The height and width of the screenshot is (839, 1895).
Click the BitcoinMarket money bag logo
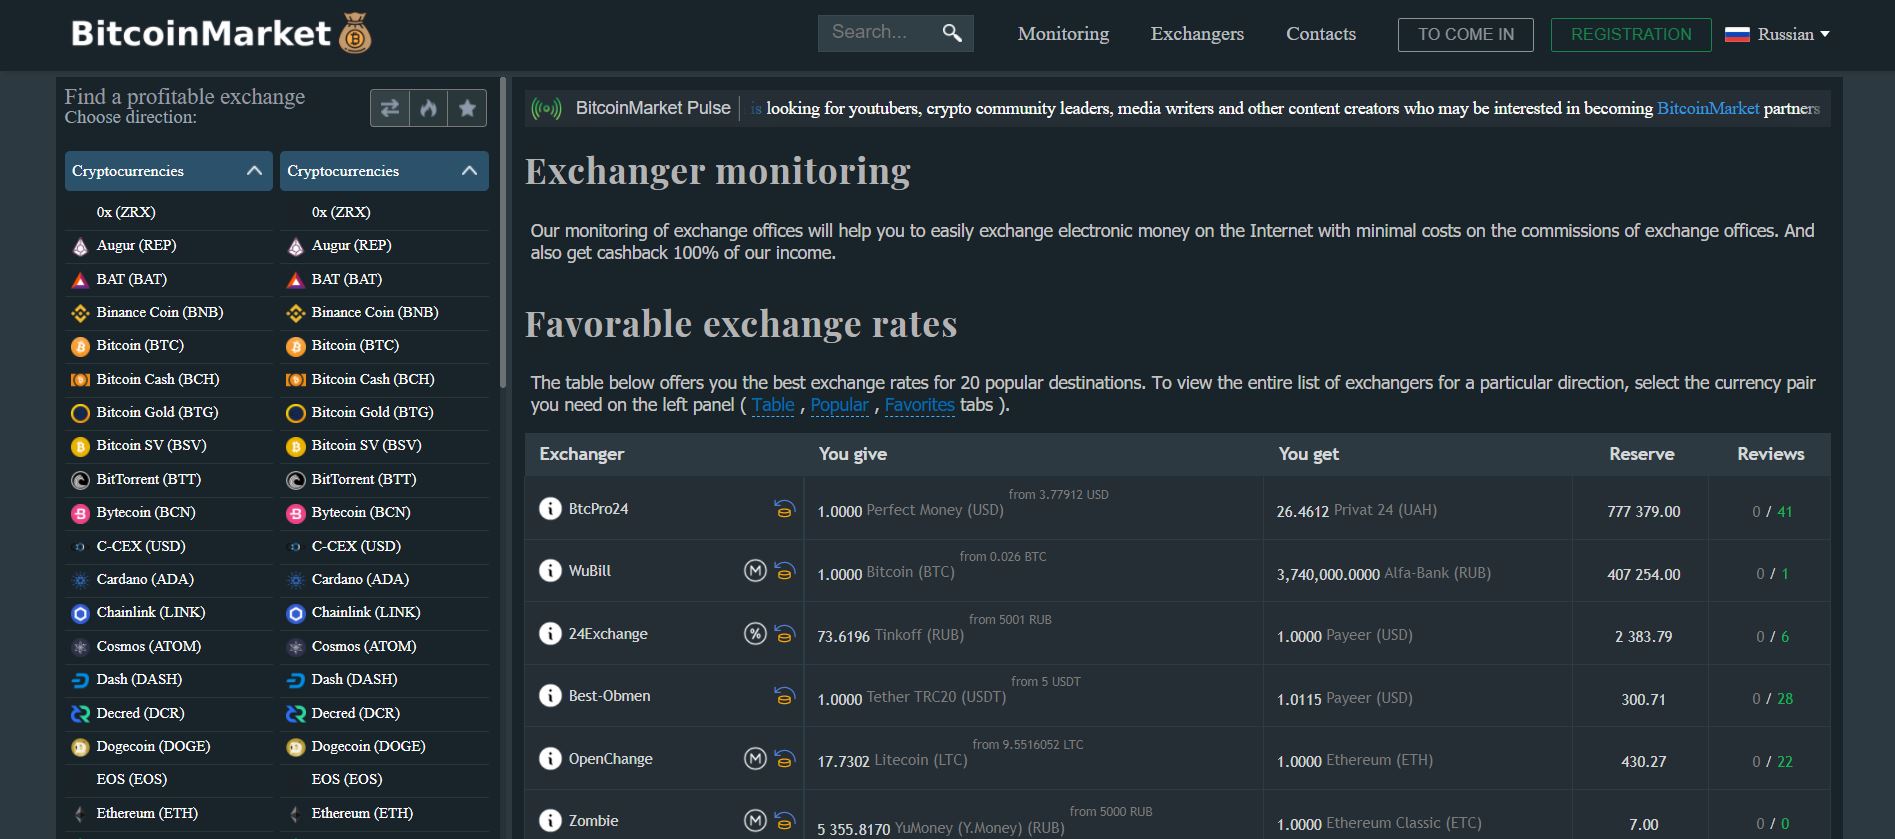click(x=355, y=33)
